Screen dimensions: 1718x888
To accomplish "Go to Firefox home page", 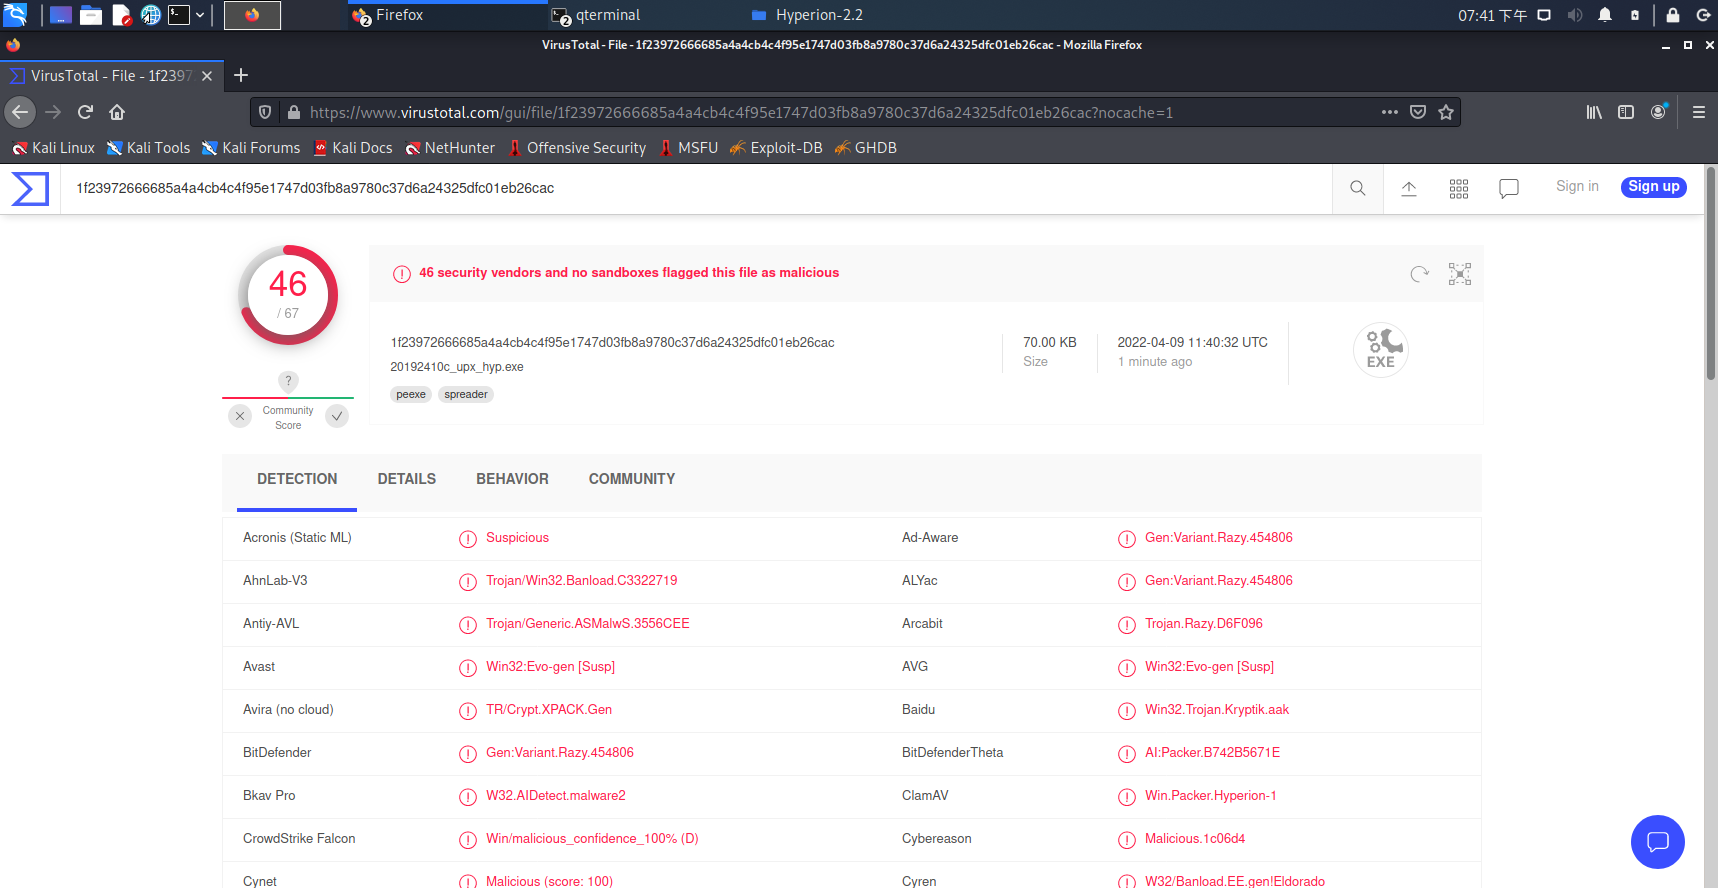I will pyautogui.click(x=117, y=112).
